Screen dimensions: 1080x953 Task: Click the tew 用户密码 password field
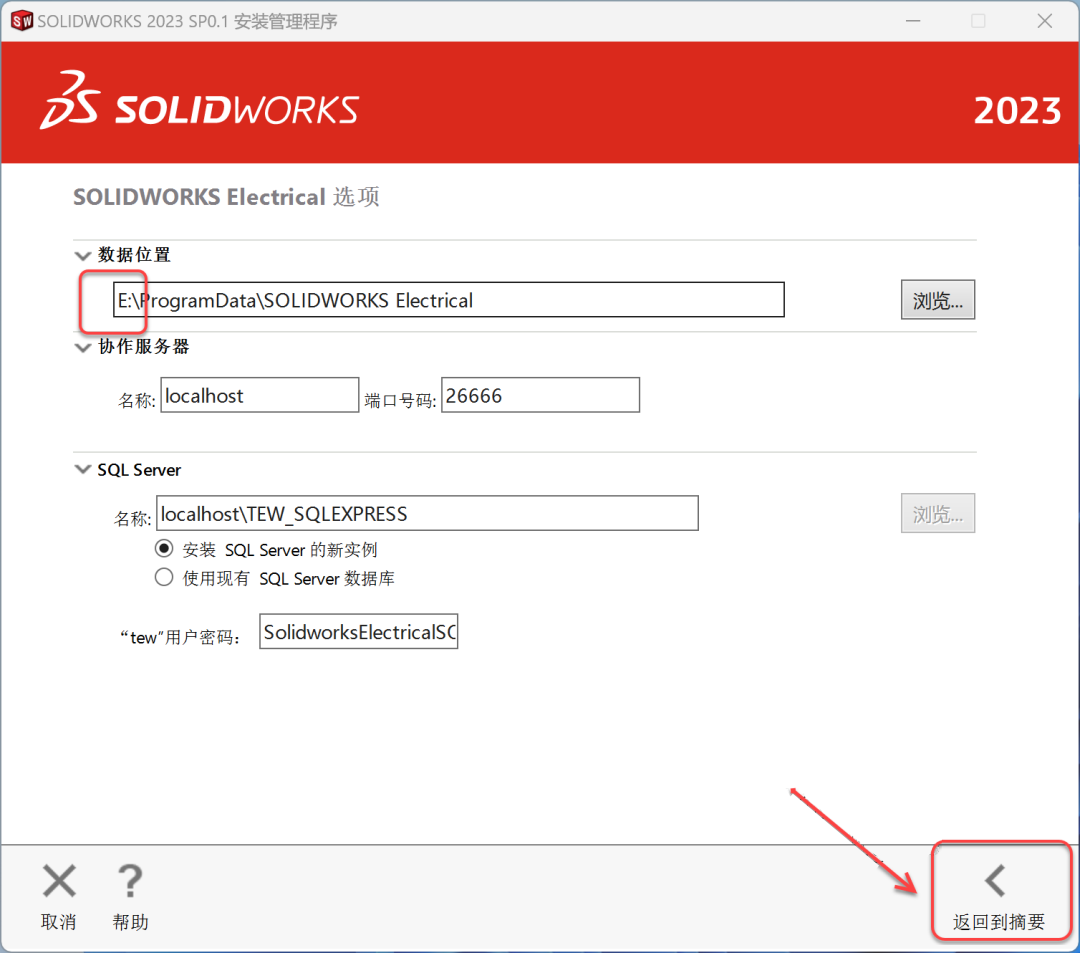[x=358, y=631]
